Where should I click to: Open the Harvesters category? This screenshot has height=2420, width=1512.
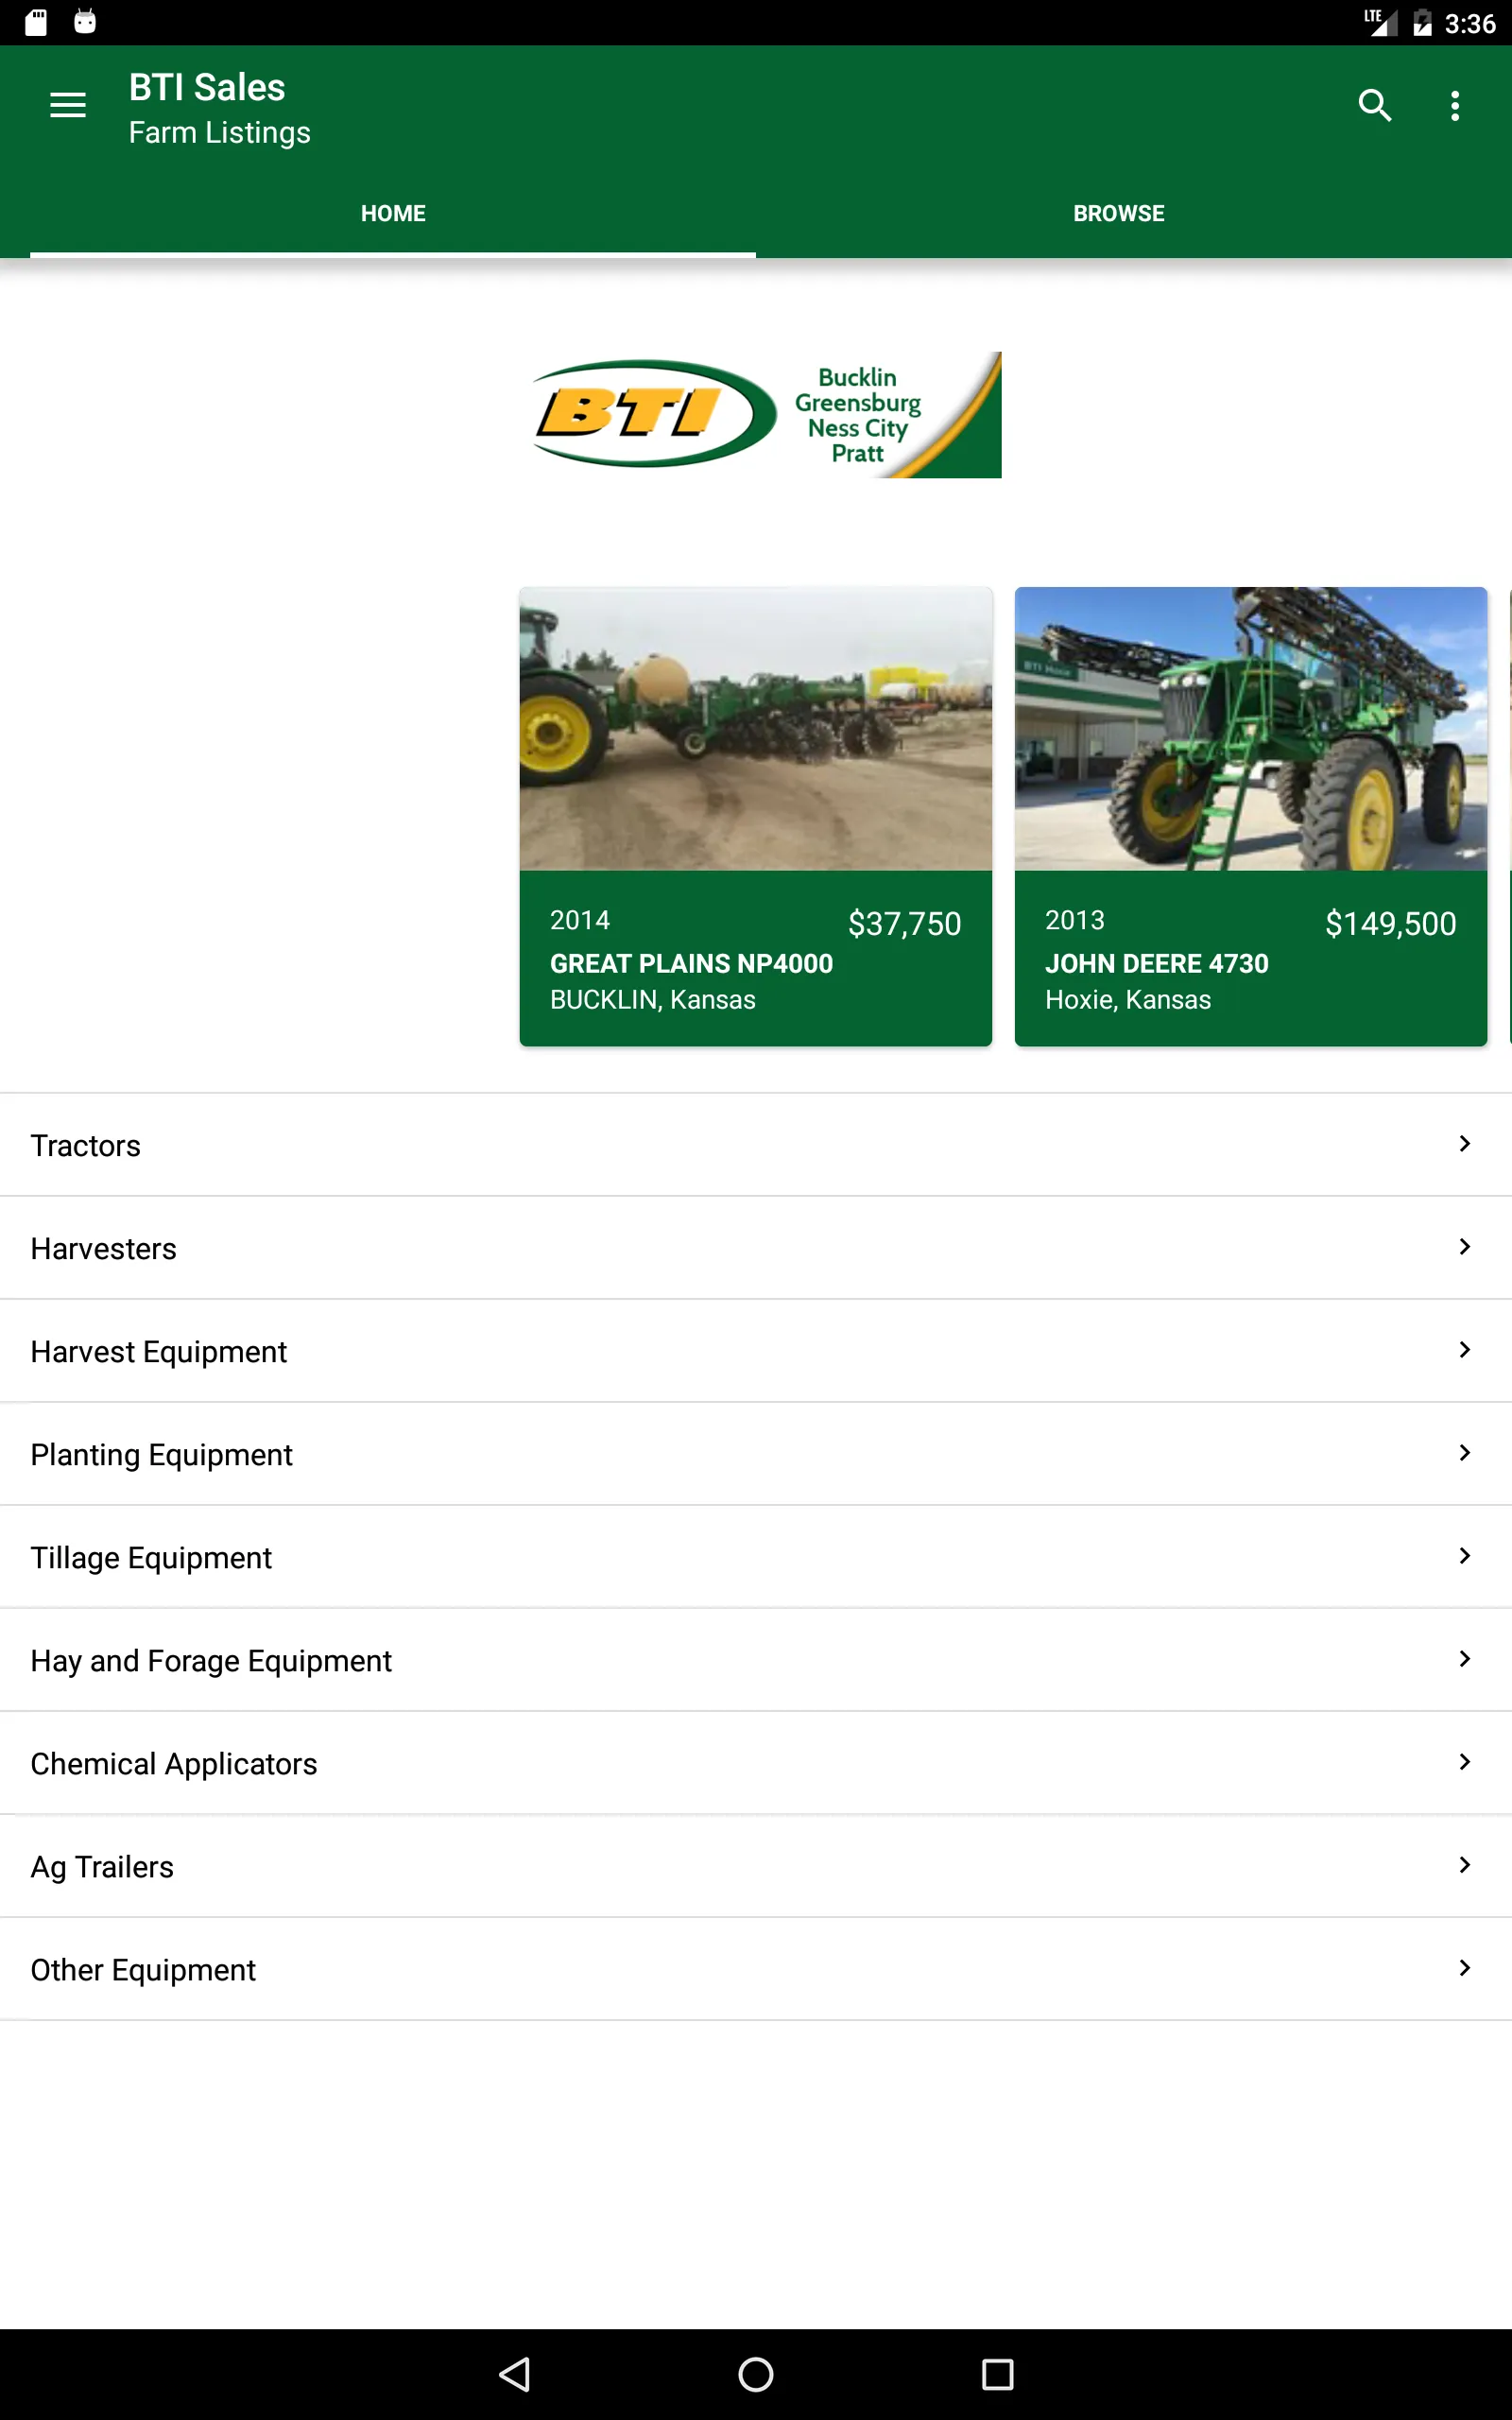pyautogui.click(x=756, y=1248)
